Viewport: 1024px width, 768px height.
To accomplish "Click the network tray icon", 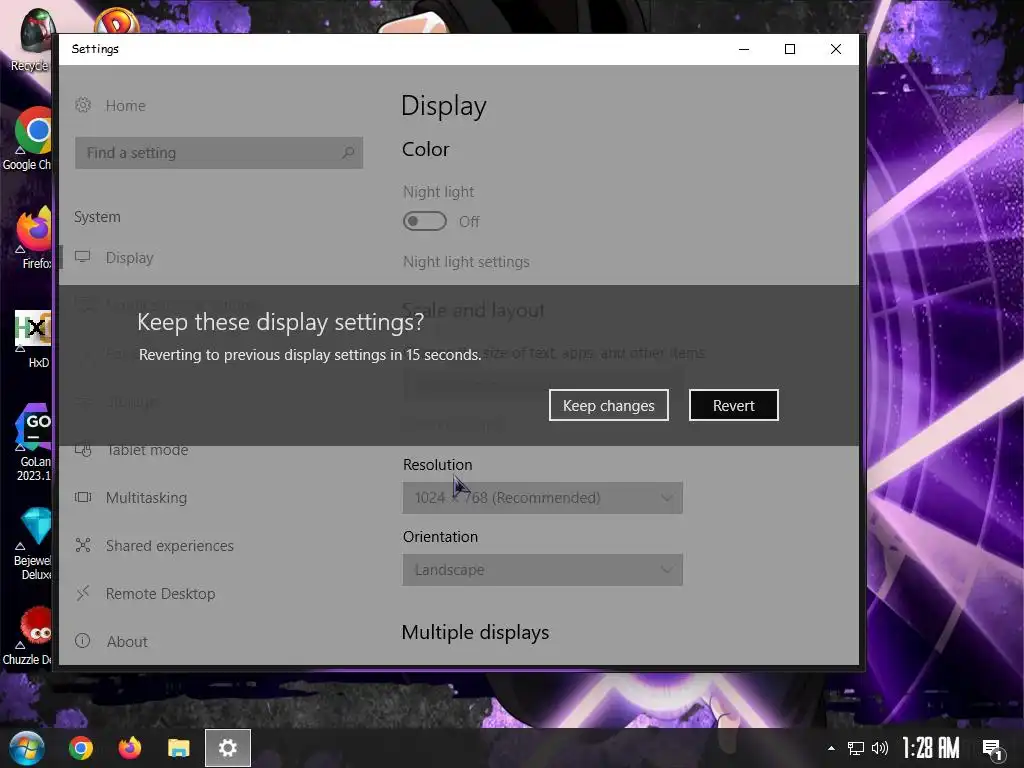I will coord(856,748).
